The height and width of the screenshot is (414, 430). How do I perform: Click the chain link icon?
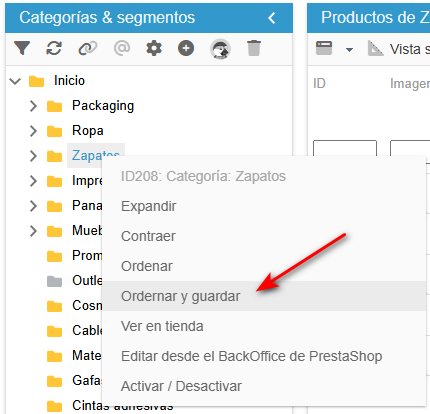88,49
